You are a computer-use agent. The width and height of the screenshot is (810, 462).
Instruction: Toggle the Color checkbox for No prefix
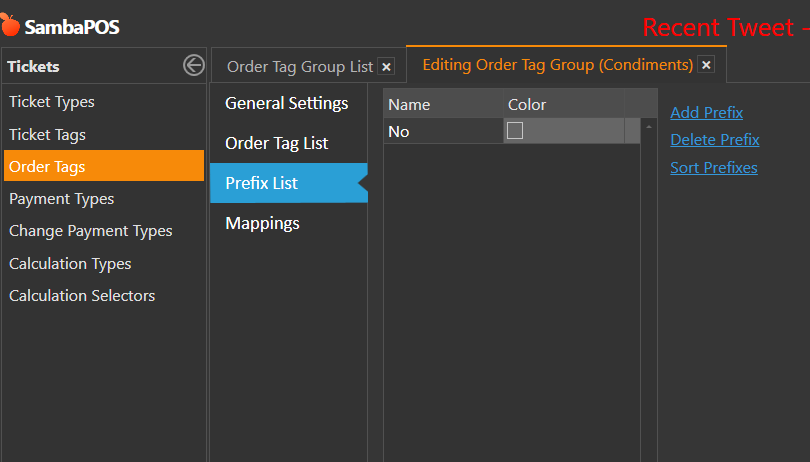[x=515, y=131]
